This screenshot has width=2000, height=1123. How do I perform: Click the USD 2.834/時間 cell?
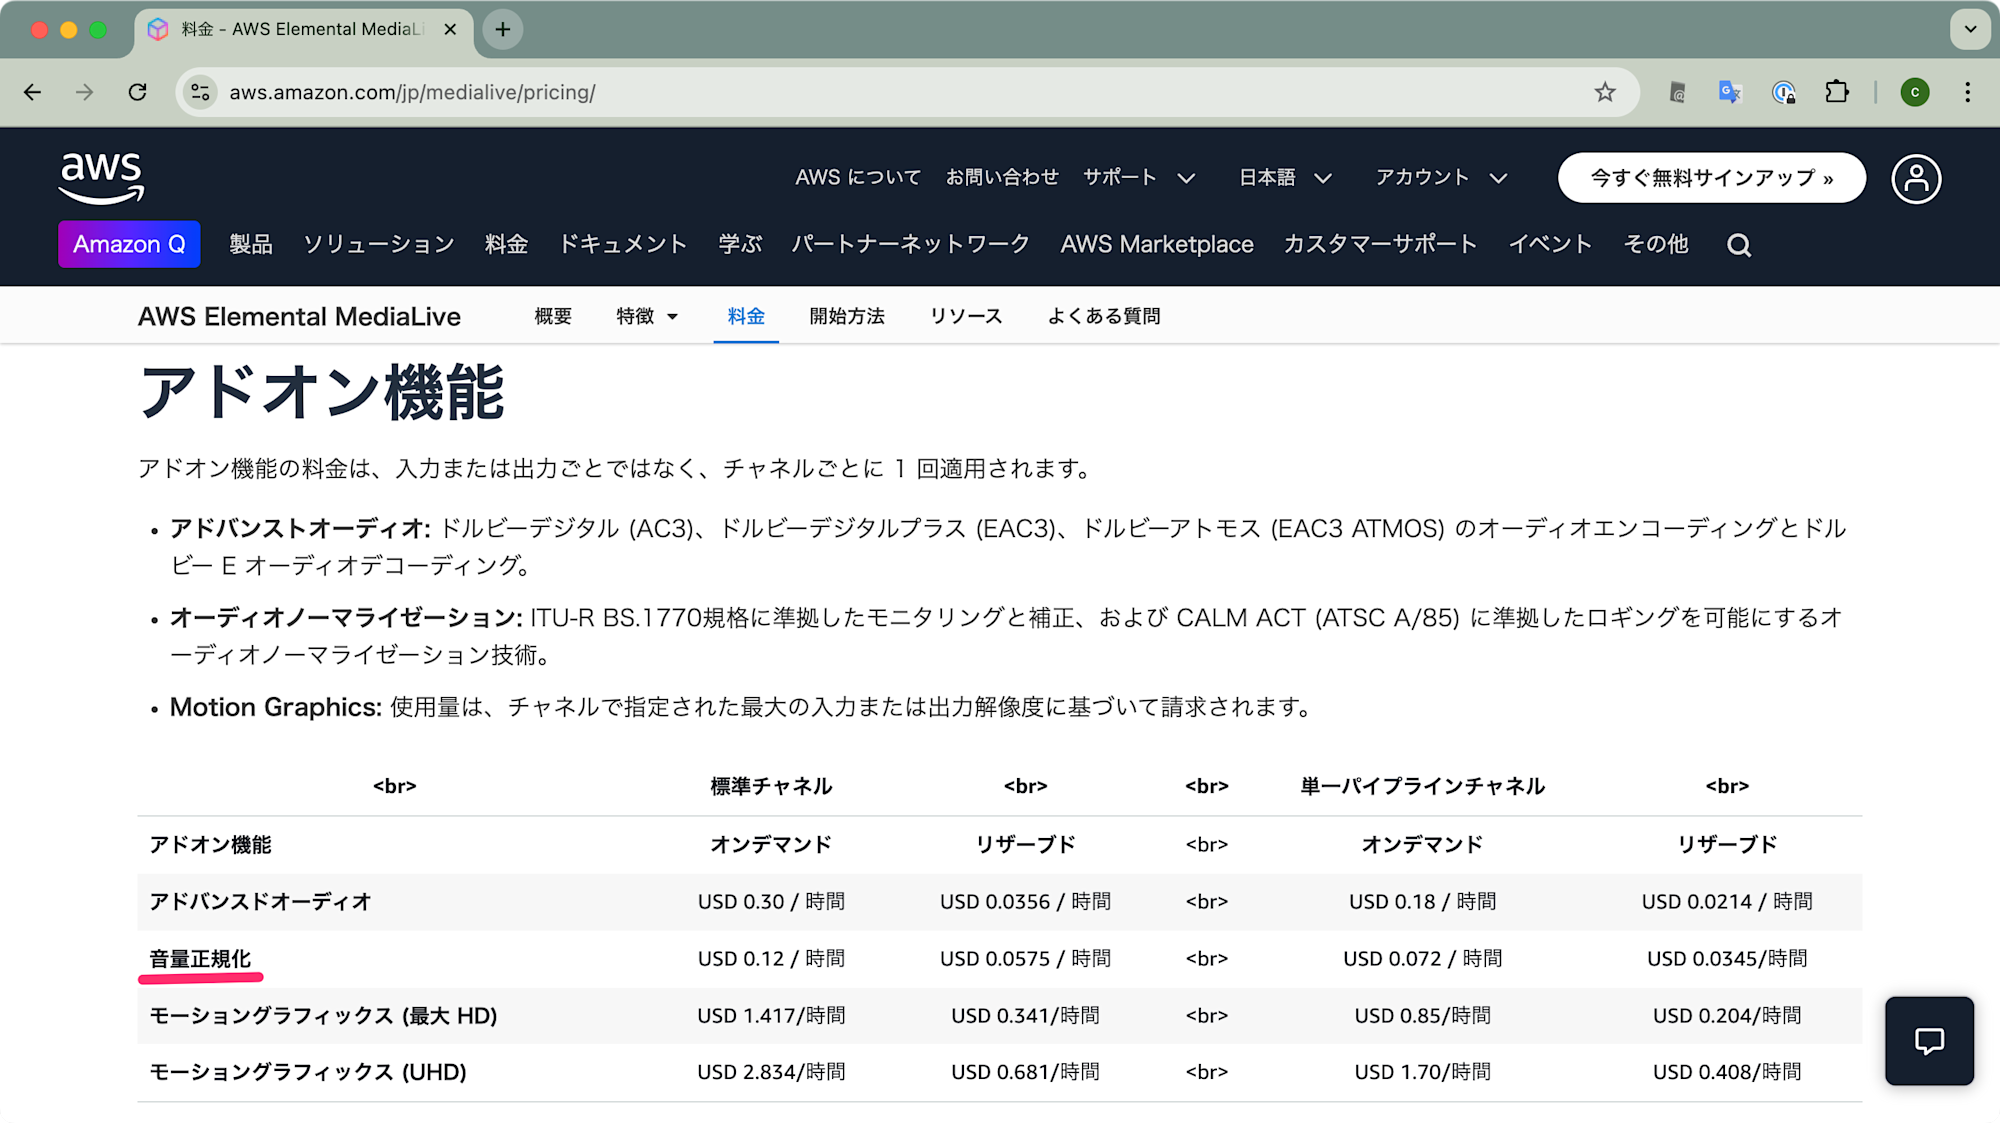pyautogui.click(x=771, y=1072)
